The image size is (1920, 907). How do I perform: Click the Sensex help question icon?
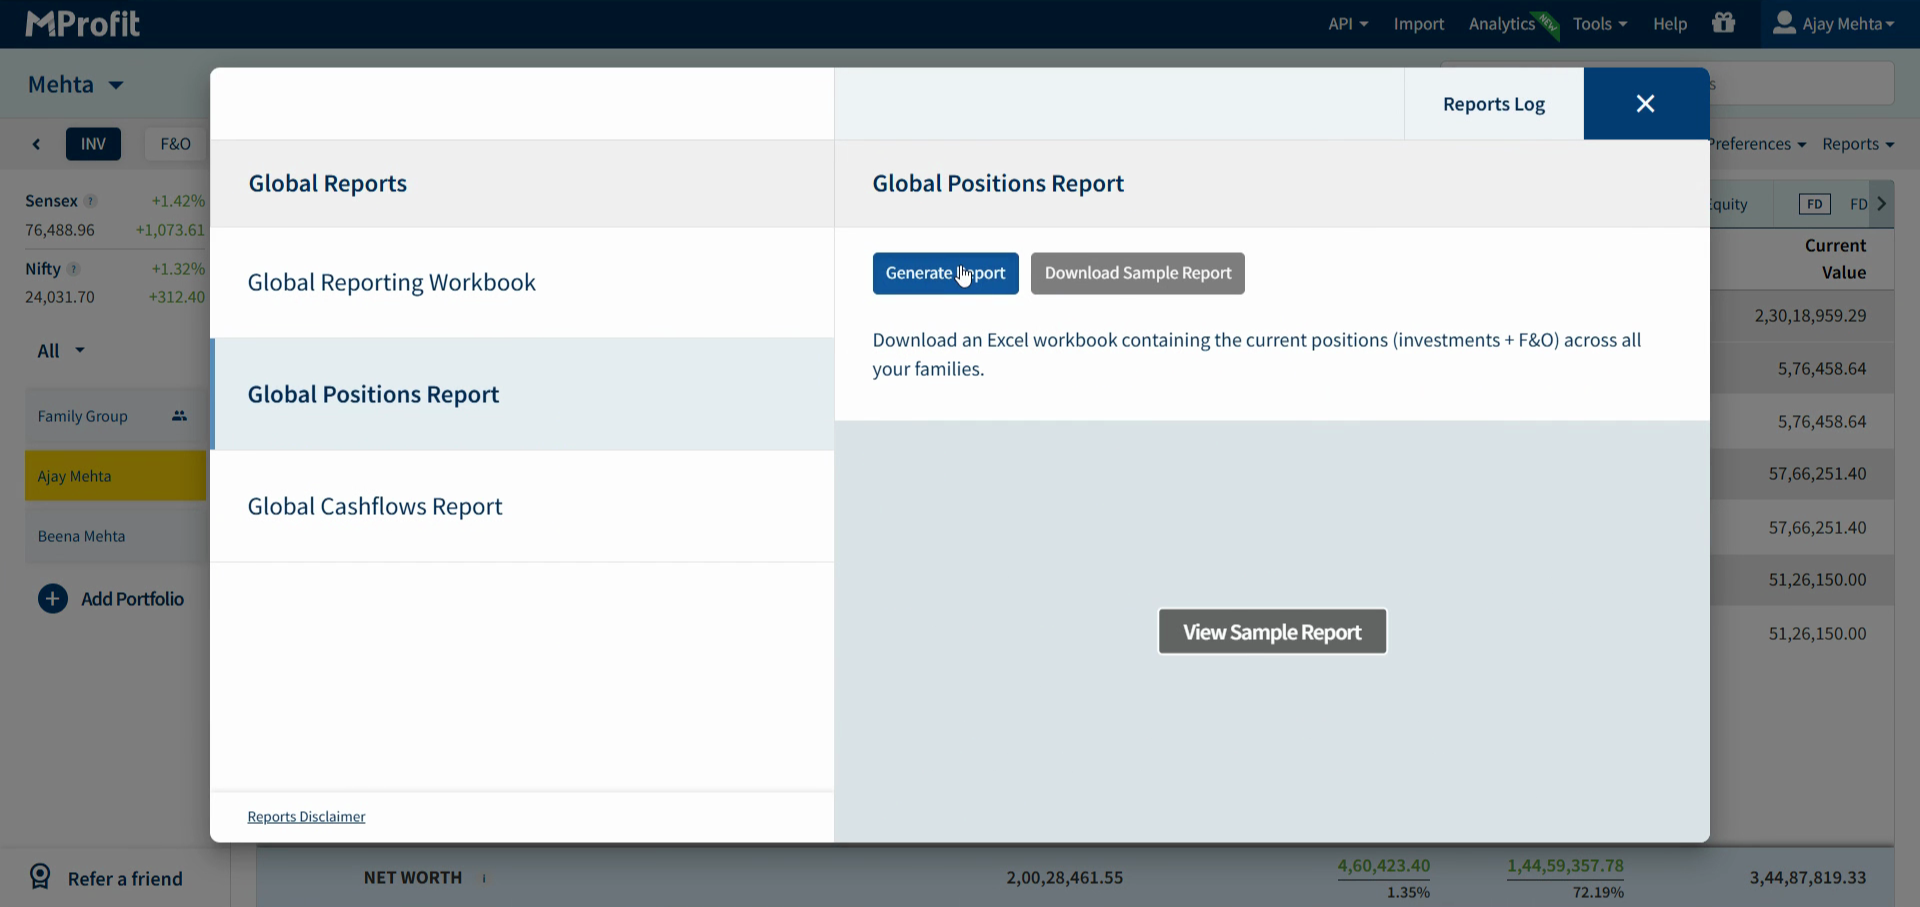[x=90, y=201]
